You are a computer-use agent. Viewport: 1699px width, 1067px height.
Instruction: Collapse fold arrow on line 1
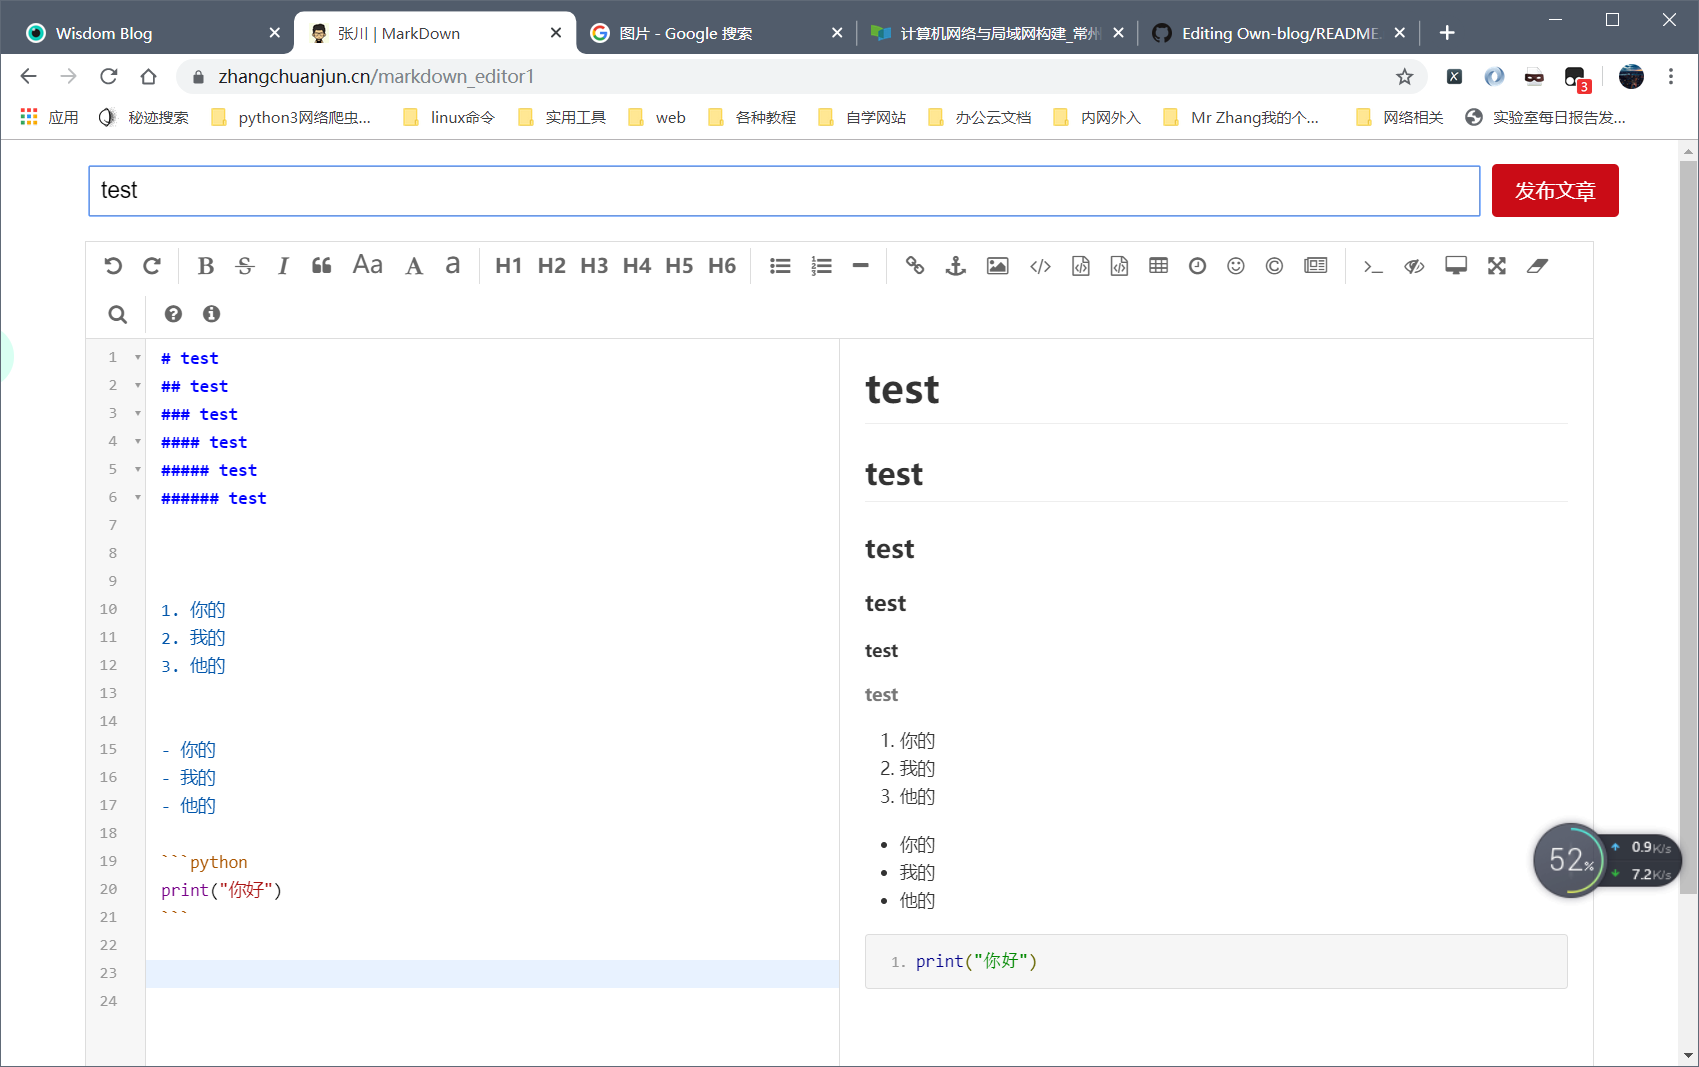coord(138,358)
